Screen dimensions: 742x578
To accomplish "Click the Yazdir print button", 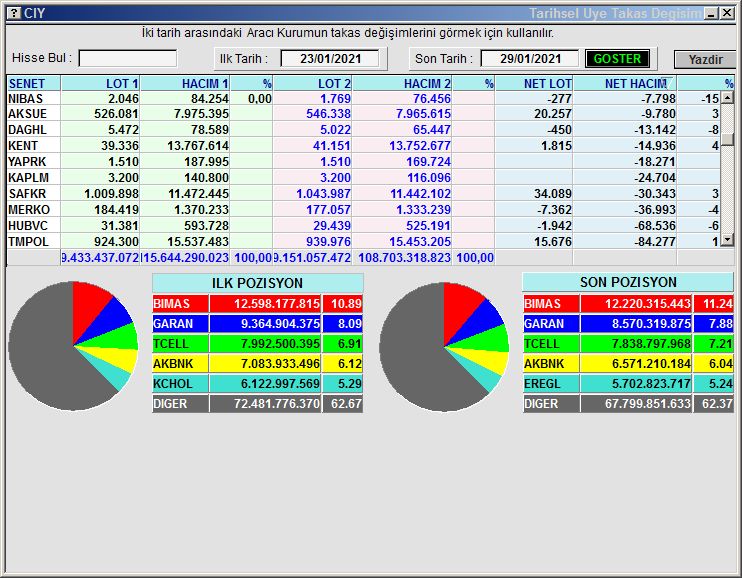I will pyautogui.click(x=705, y=60).
